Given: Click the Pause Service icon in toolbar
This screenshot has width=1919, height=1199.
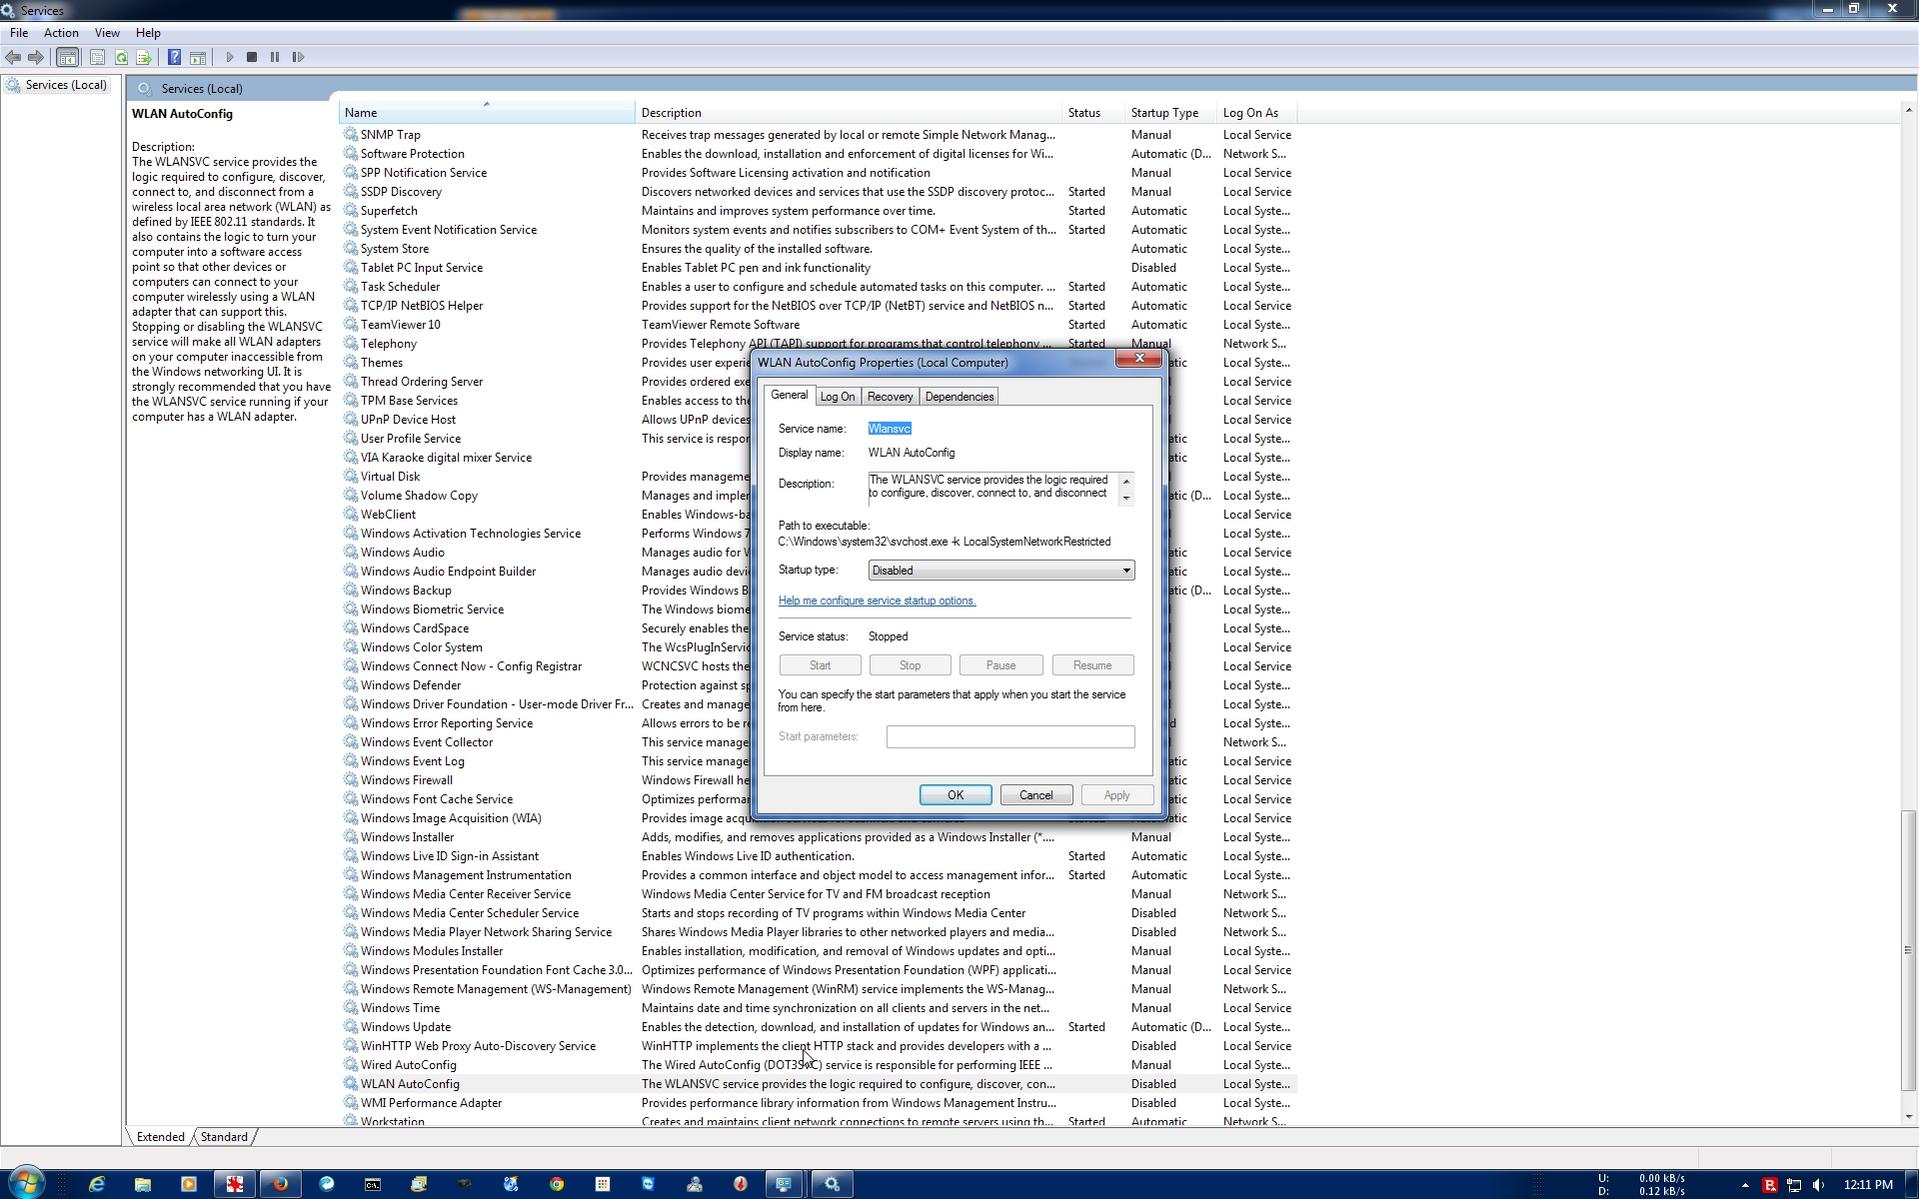Looking at the screenshot, I should (275, 57).
